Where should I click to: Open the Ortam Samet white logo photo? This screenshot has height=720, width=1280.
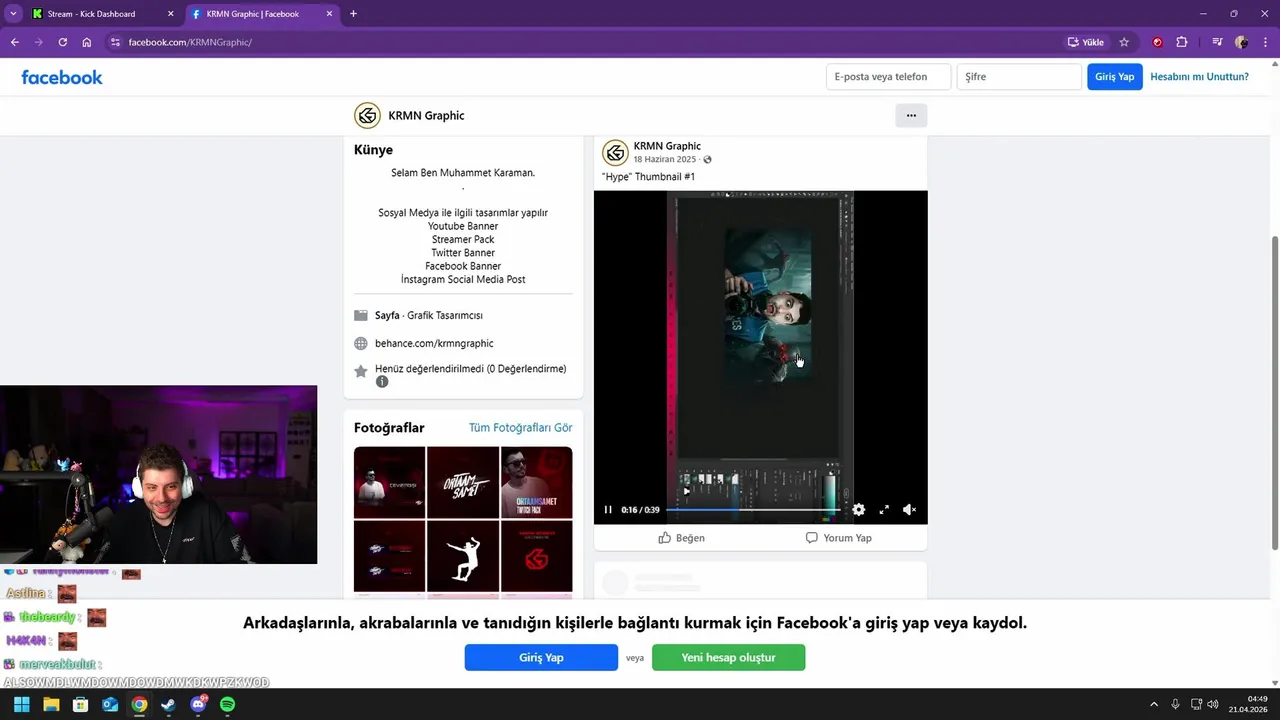463,483
